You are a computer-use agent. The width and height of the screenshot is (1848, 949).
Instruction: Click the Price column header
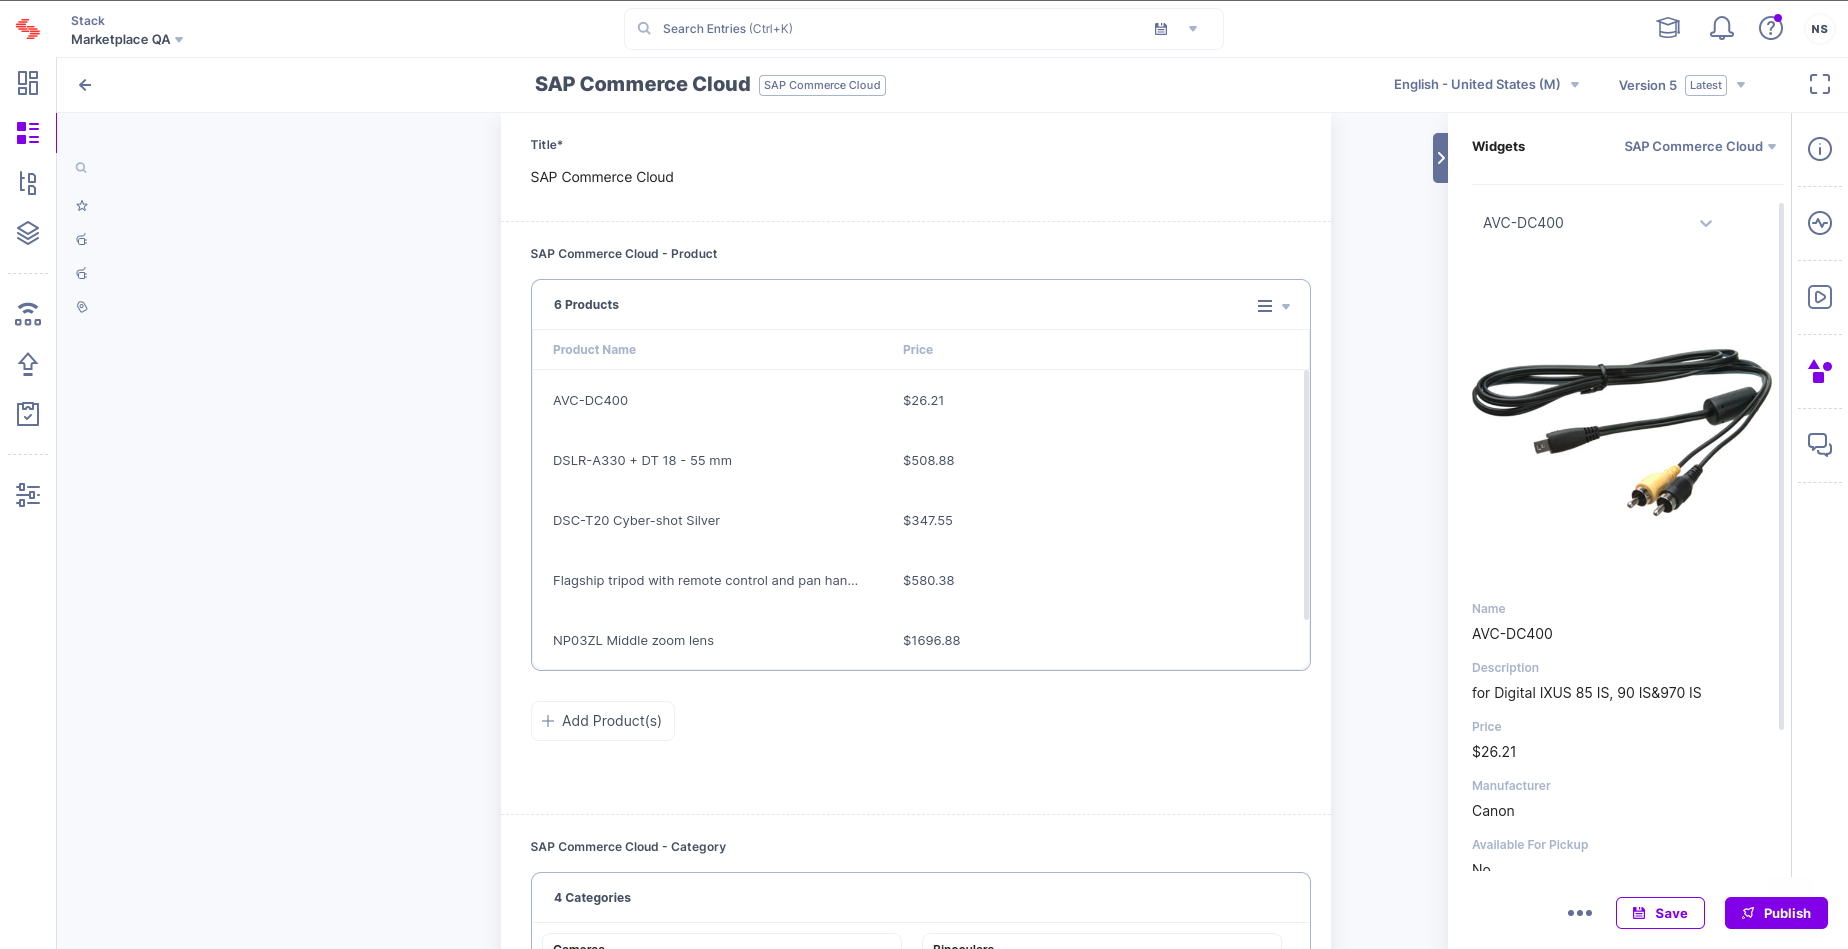tap(917, 350)
